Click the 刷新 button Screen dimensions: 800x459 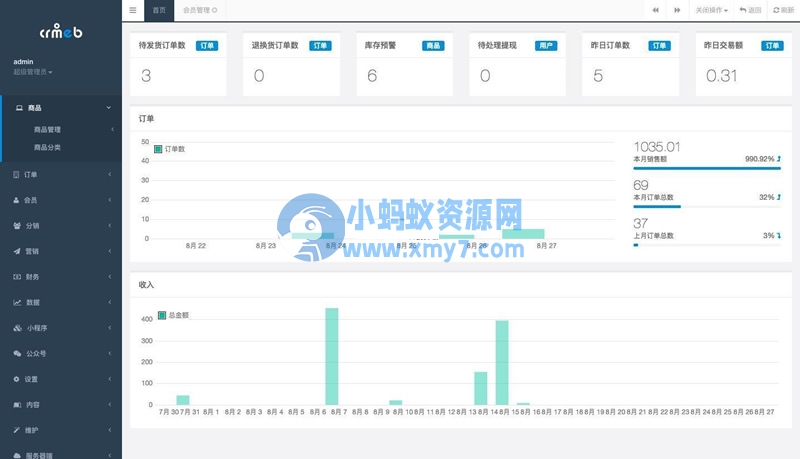(783, 10)
